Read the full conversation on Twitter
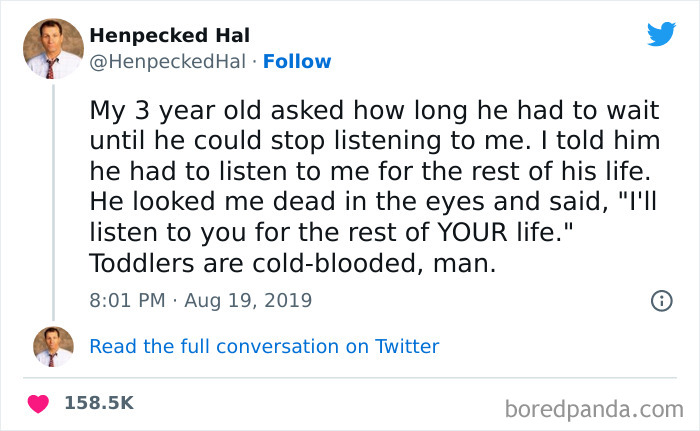 tap(264, 347)
